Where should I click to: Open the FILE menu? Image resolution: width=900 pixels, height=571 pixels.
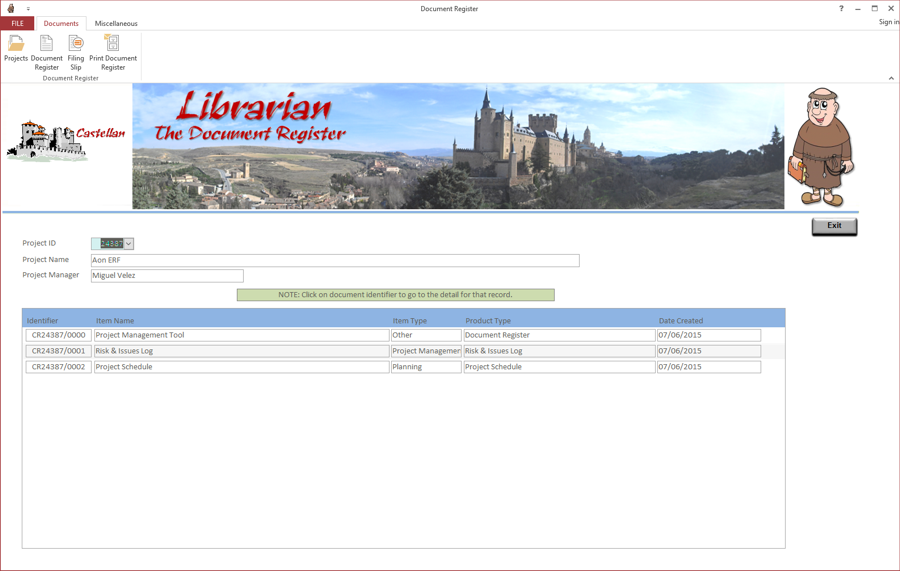pyautogui.click(x=17, y=24)
